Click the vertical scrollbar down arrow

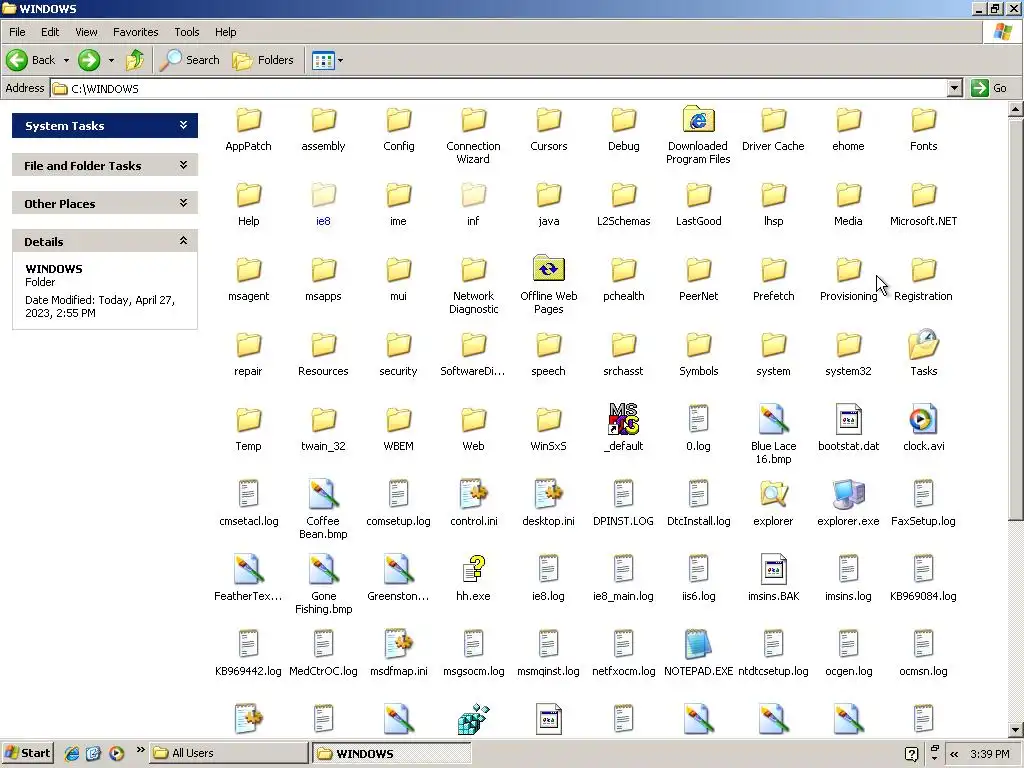(x=1016, y=730)
